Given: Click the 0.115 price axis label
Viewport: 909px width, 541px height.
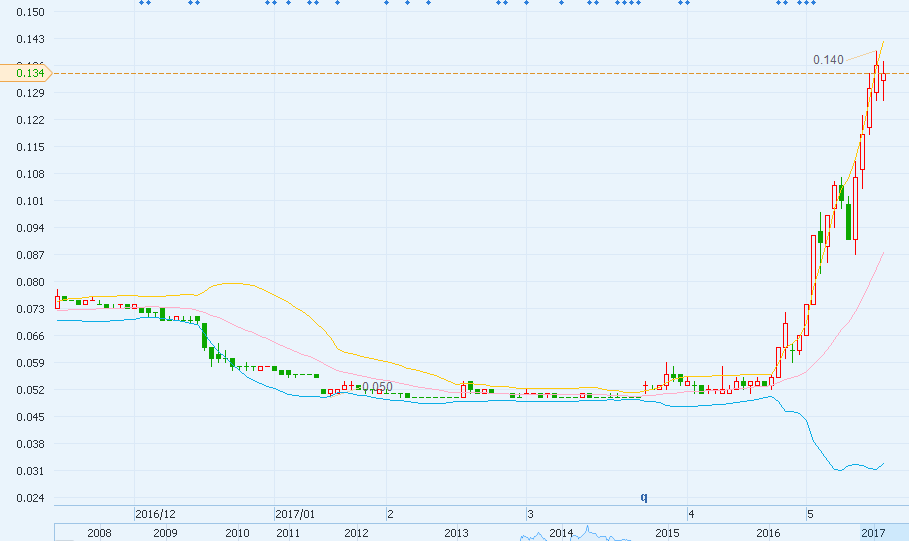Looking at the screenshot, I should pyautogui.click(x=30, y=147).
